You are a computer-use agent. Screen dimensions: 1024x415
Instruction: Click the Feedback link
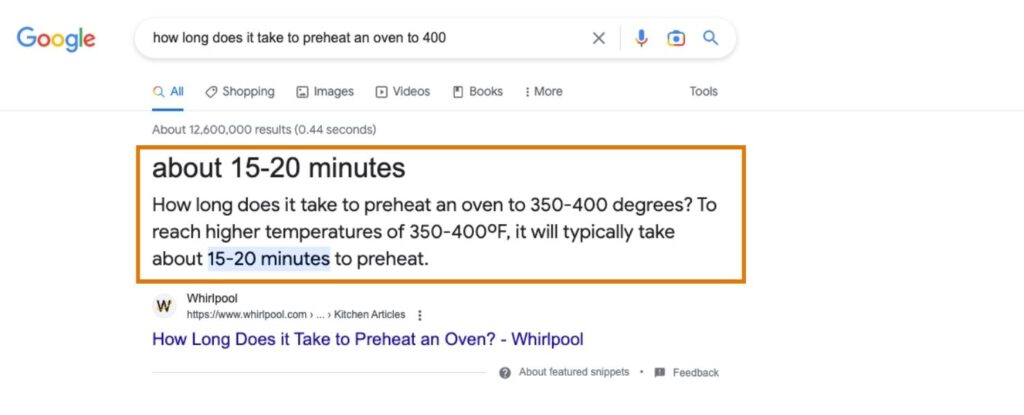[x=695, y=372]
